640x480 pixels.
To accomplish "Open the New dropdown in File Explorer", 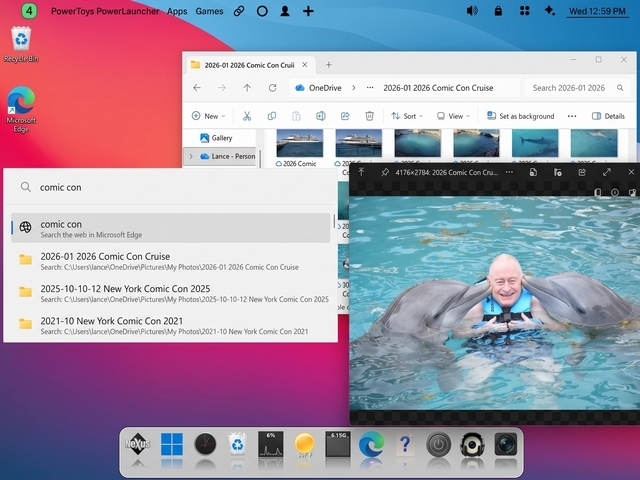I will click(x=208, y=116).
